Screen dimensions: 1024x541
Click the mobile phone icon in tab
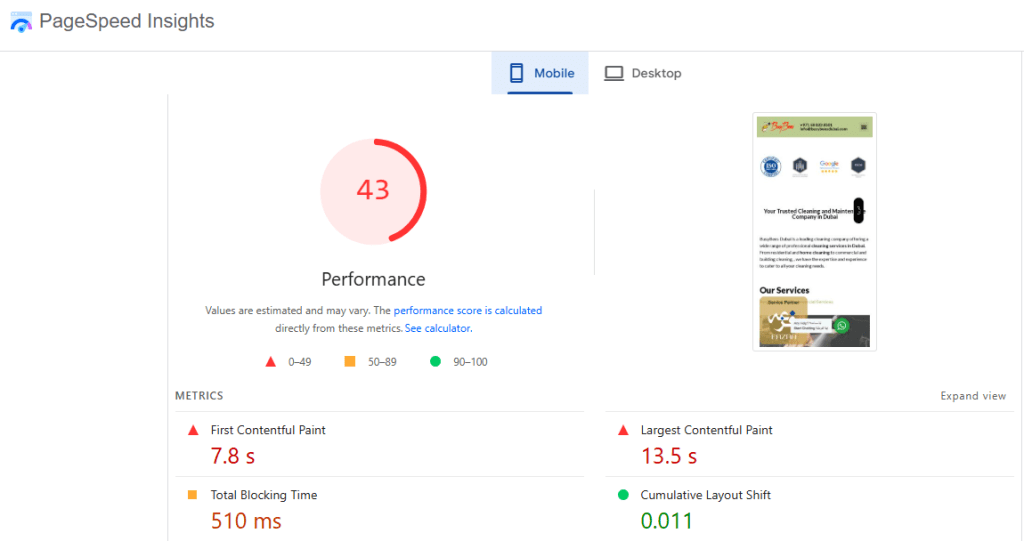coord(516,73)
